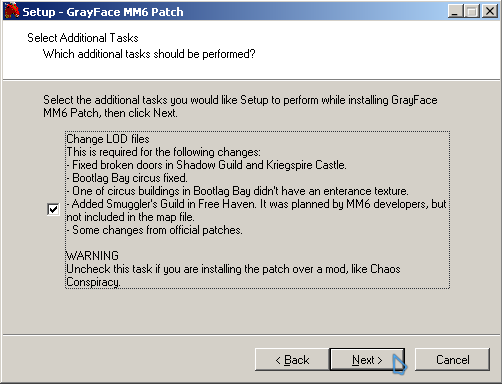The width and height of the screenshot is (502, 384).
Task: Uncheck the Change LOD files checkbox
Action: tap(53, 209)
